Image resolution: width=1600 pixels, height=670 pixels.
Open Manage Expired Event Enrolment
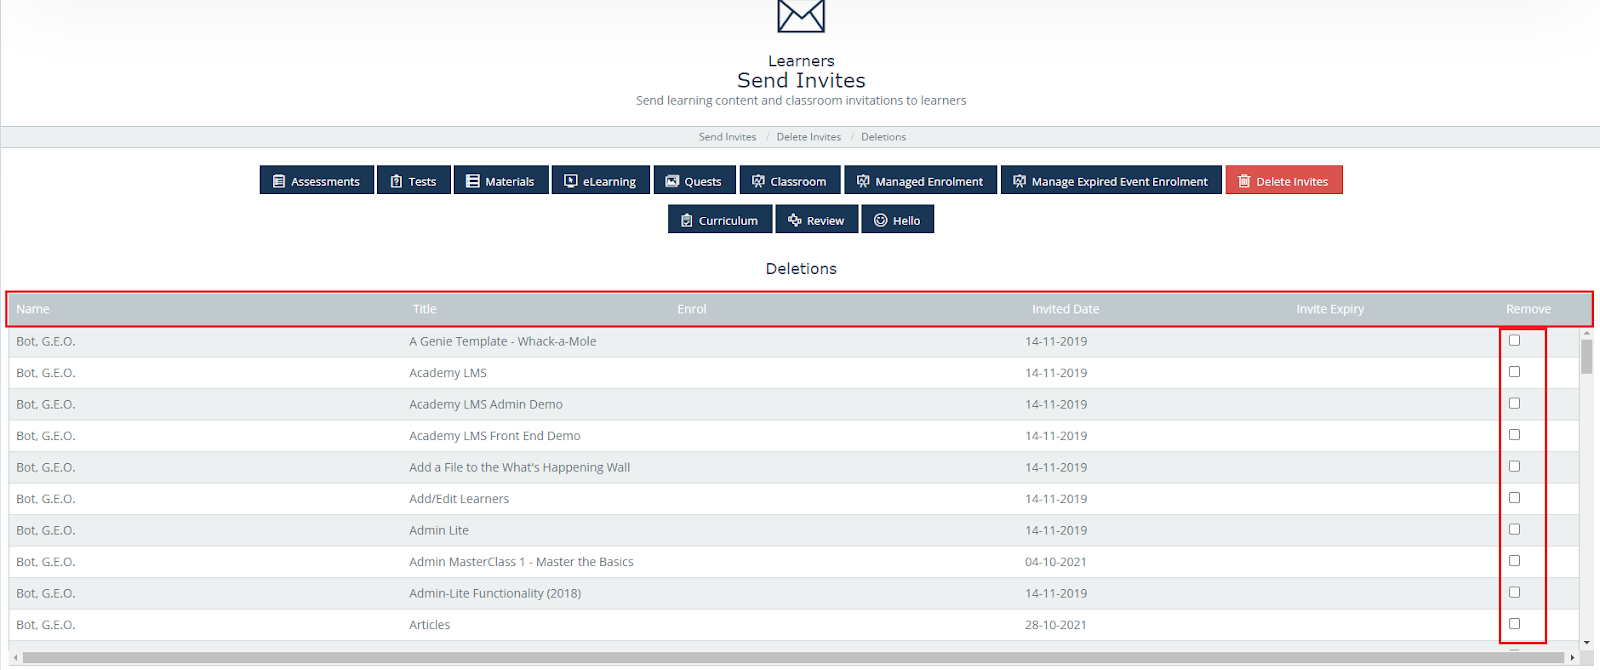tap(1111, 181)
